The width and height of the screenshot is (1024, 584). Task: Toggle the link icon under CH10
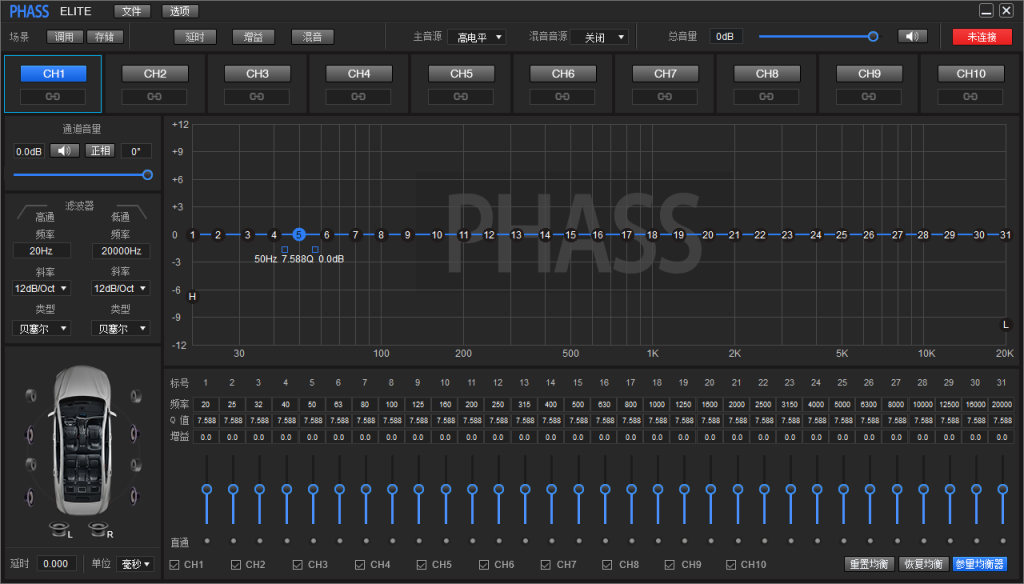coord(970,97)
